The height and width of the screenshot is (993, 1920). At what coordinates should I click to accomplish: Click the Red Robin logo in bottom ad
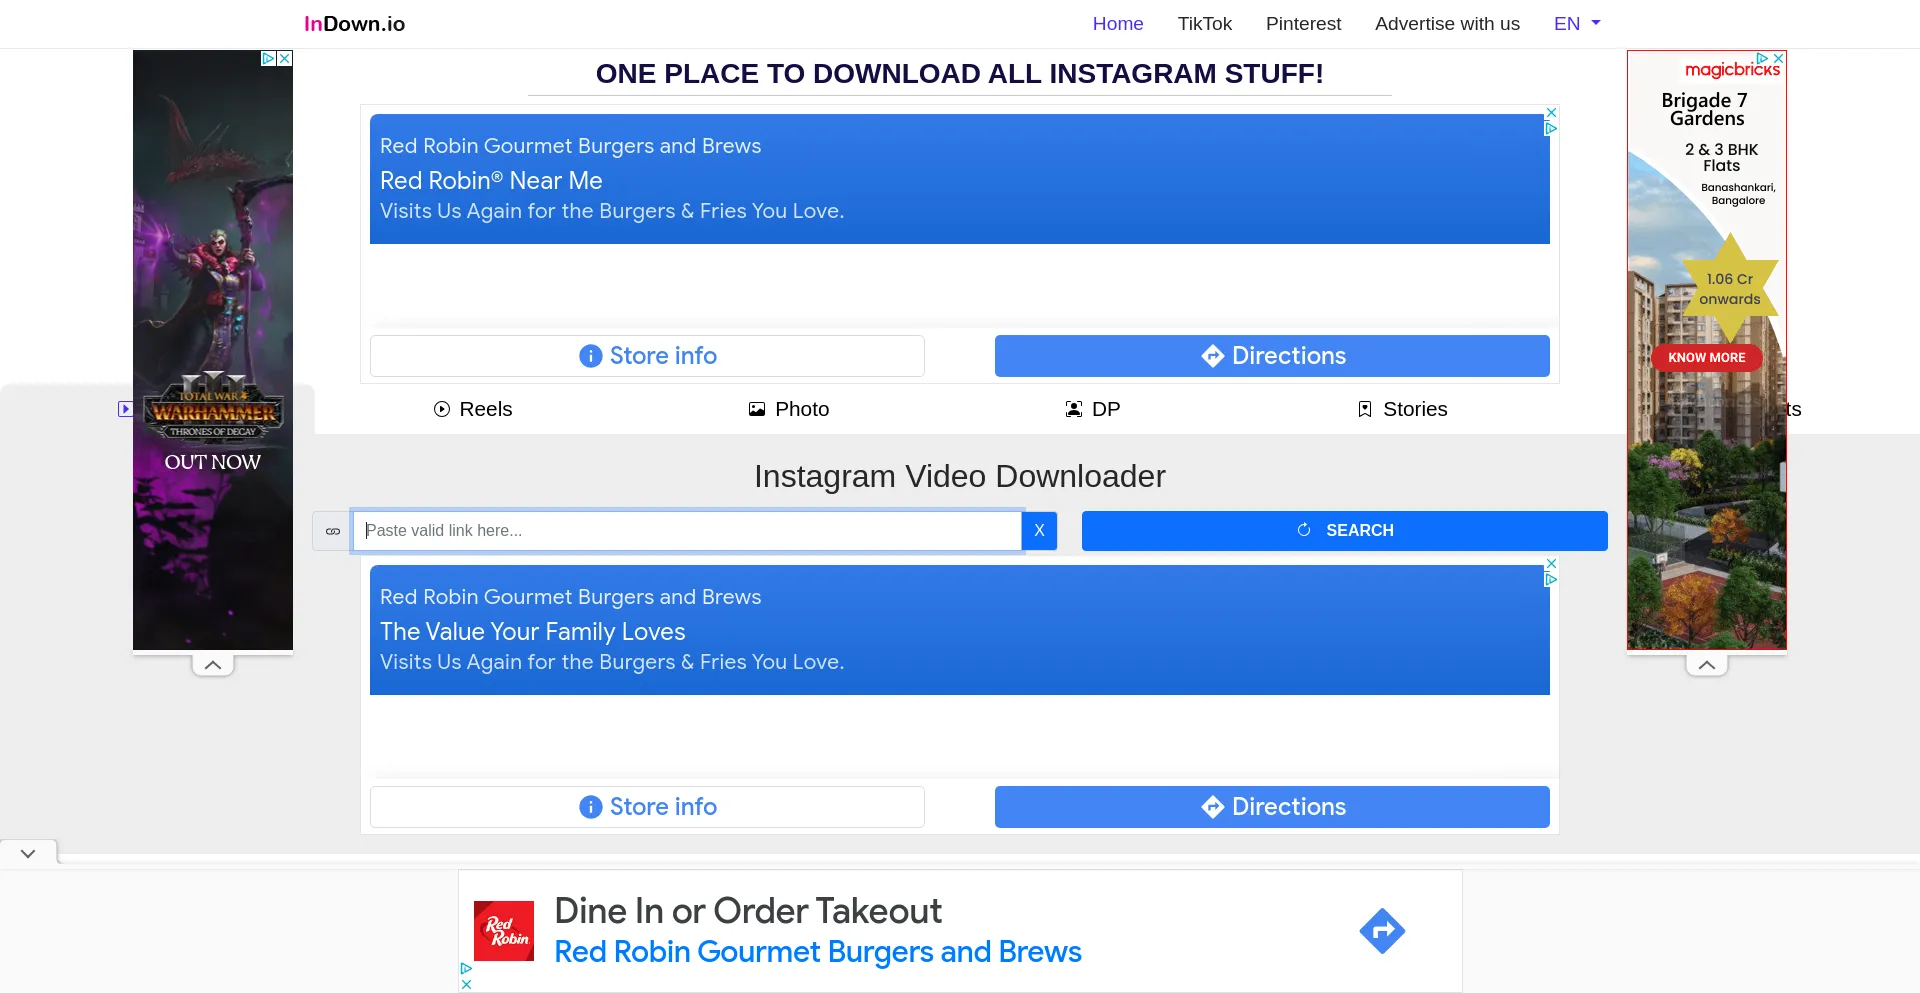point(504,931)
